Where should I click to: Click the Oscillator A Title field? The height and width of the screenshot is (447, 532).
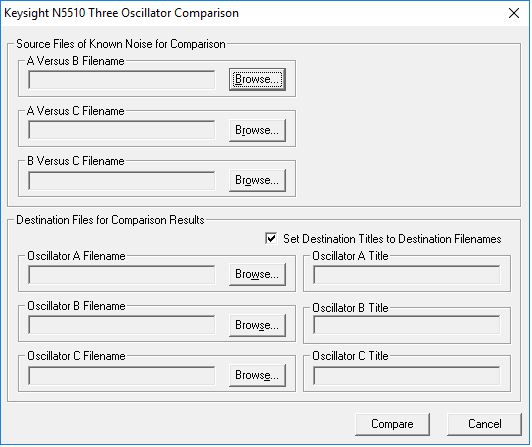point(406,275)
